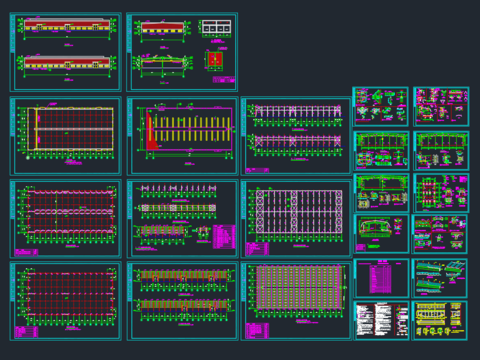Open the white text general notes sheet
Image resolution: width=480 pixels, height=360 pixels.
point(381,320)
